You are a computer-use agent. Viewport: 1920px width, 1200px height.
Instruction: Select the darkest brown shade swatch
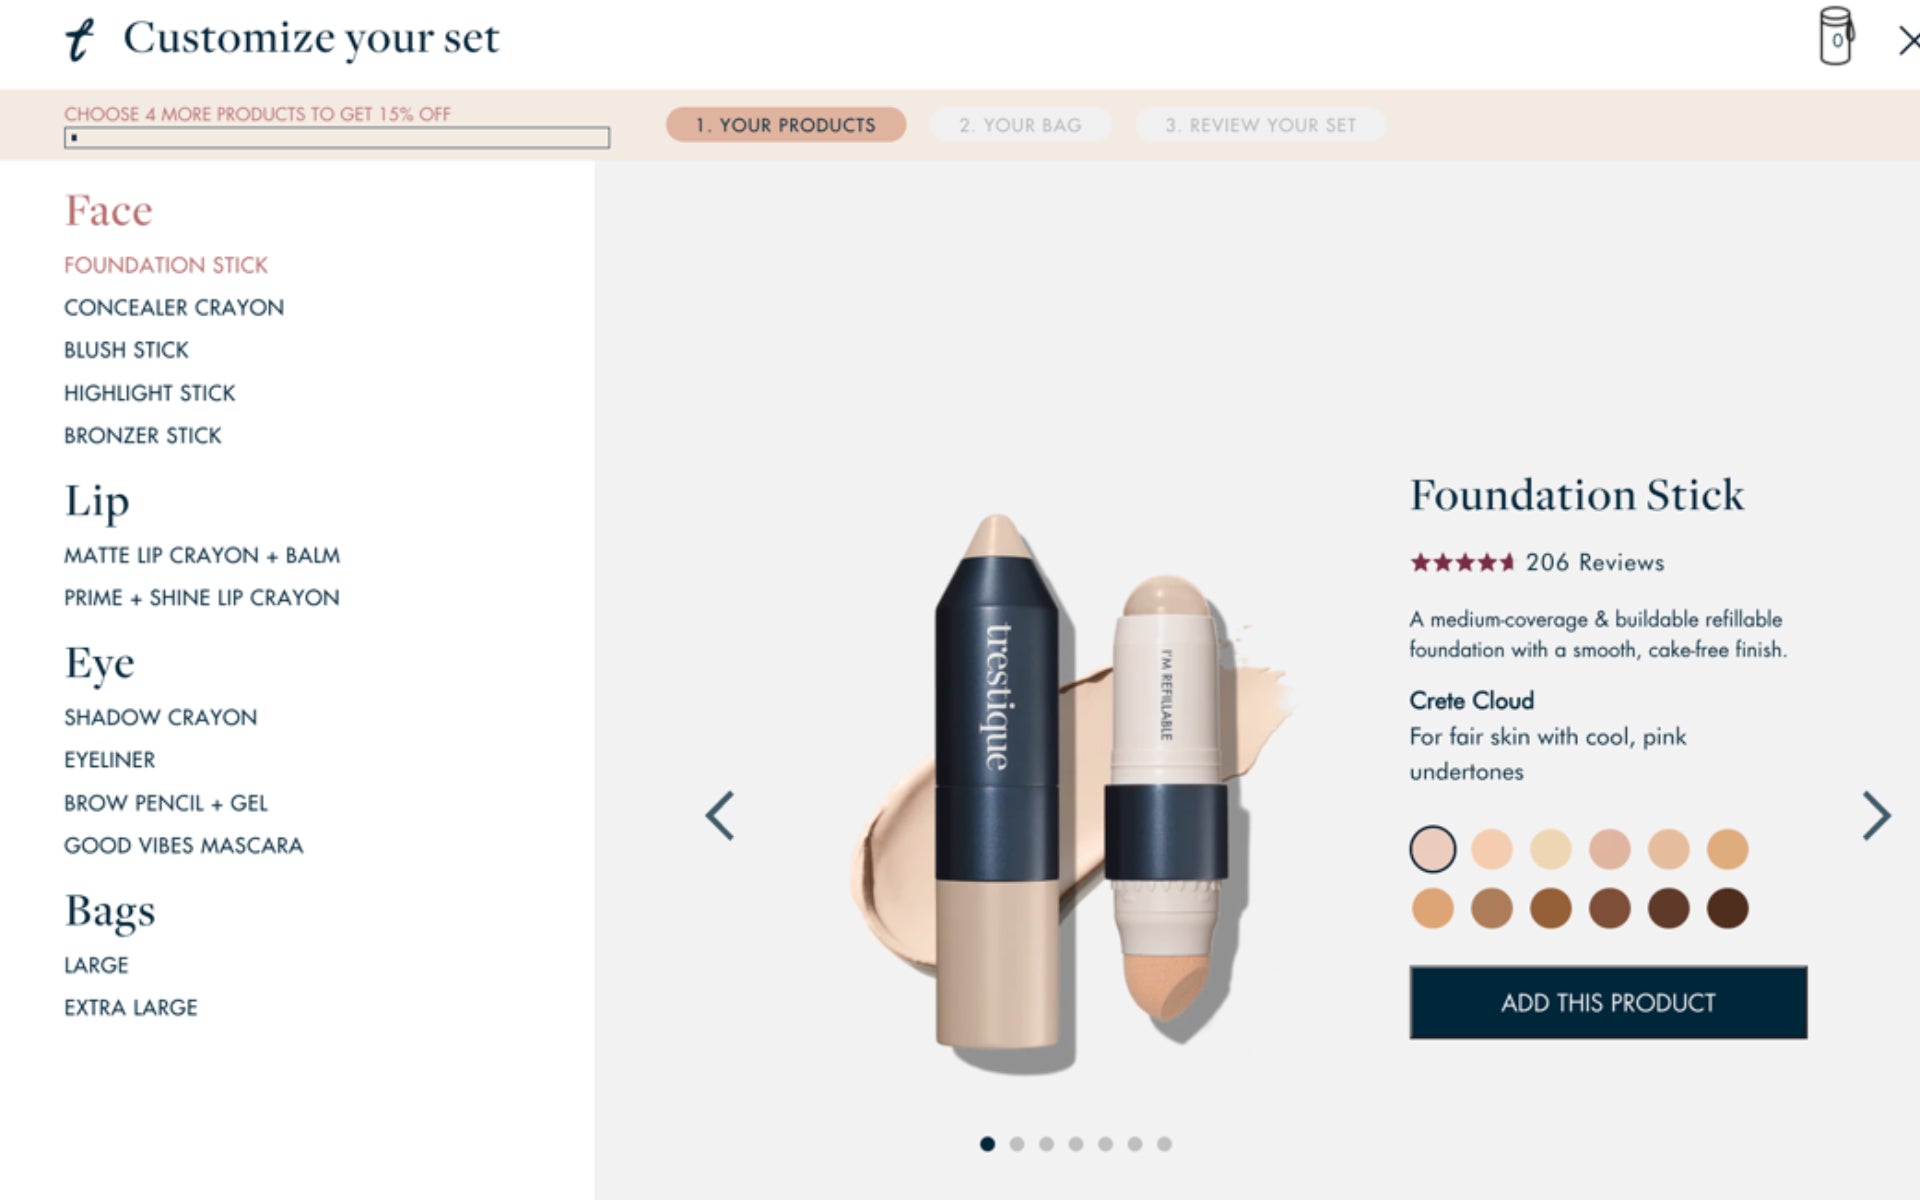1727,909
